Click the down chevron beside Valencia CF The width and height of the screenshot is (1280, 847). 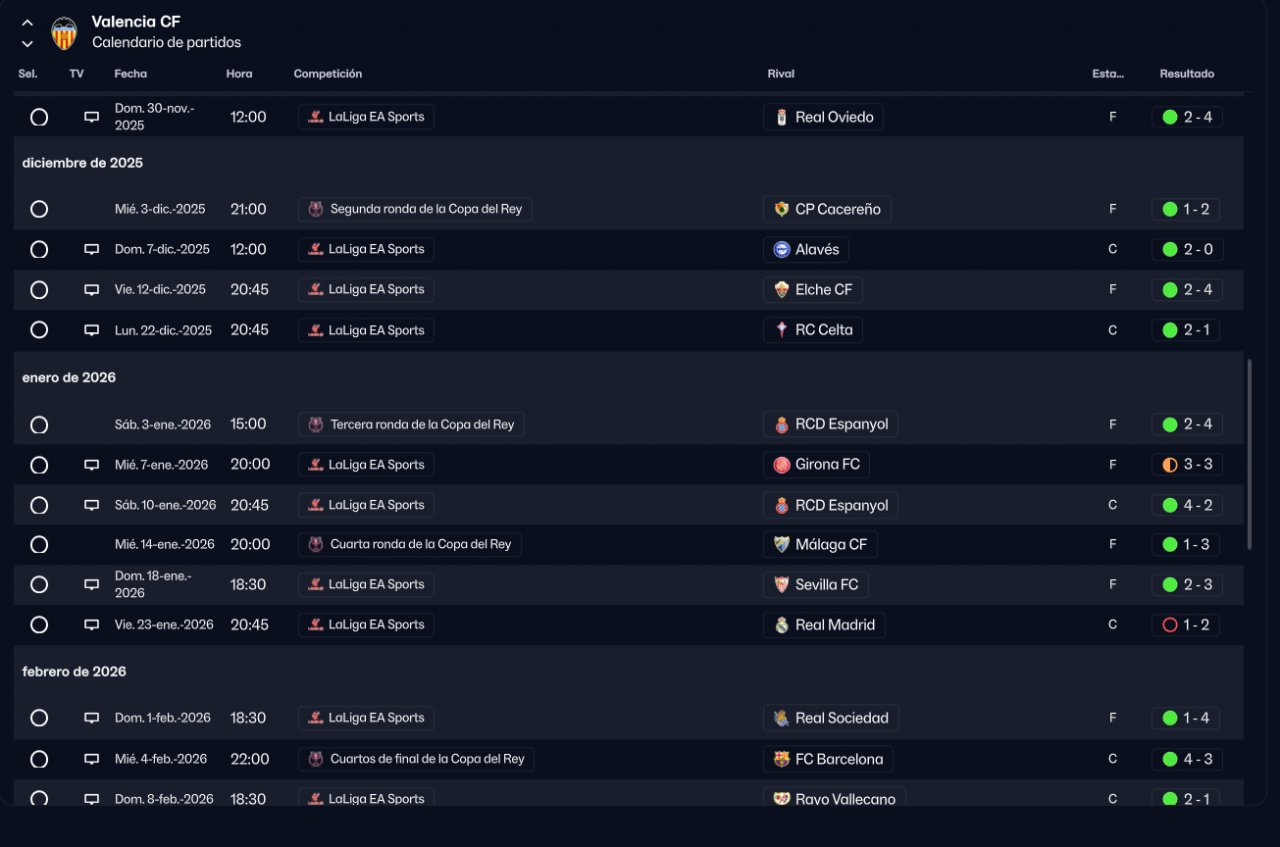[27, 44]
